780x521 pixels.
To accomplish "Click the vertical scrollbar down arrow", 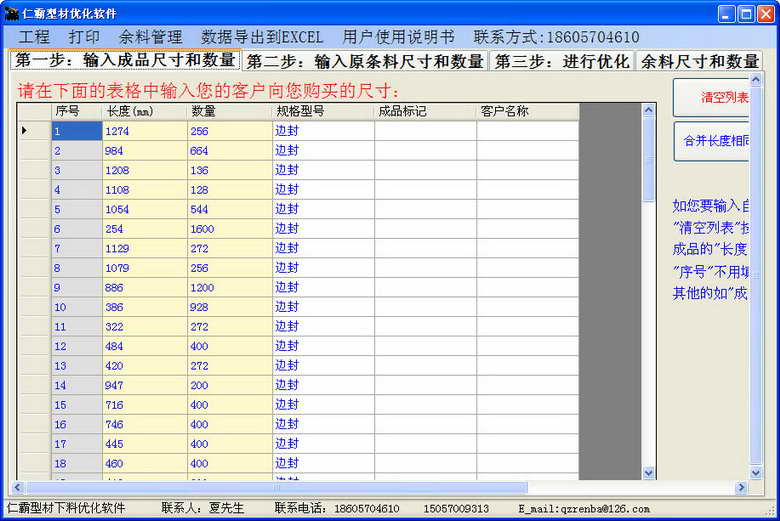I will coord(648,472).
